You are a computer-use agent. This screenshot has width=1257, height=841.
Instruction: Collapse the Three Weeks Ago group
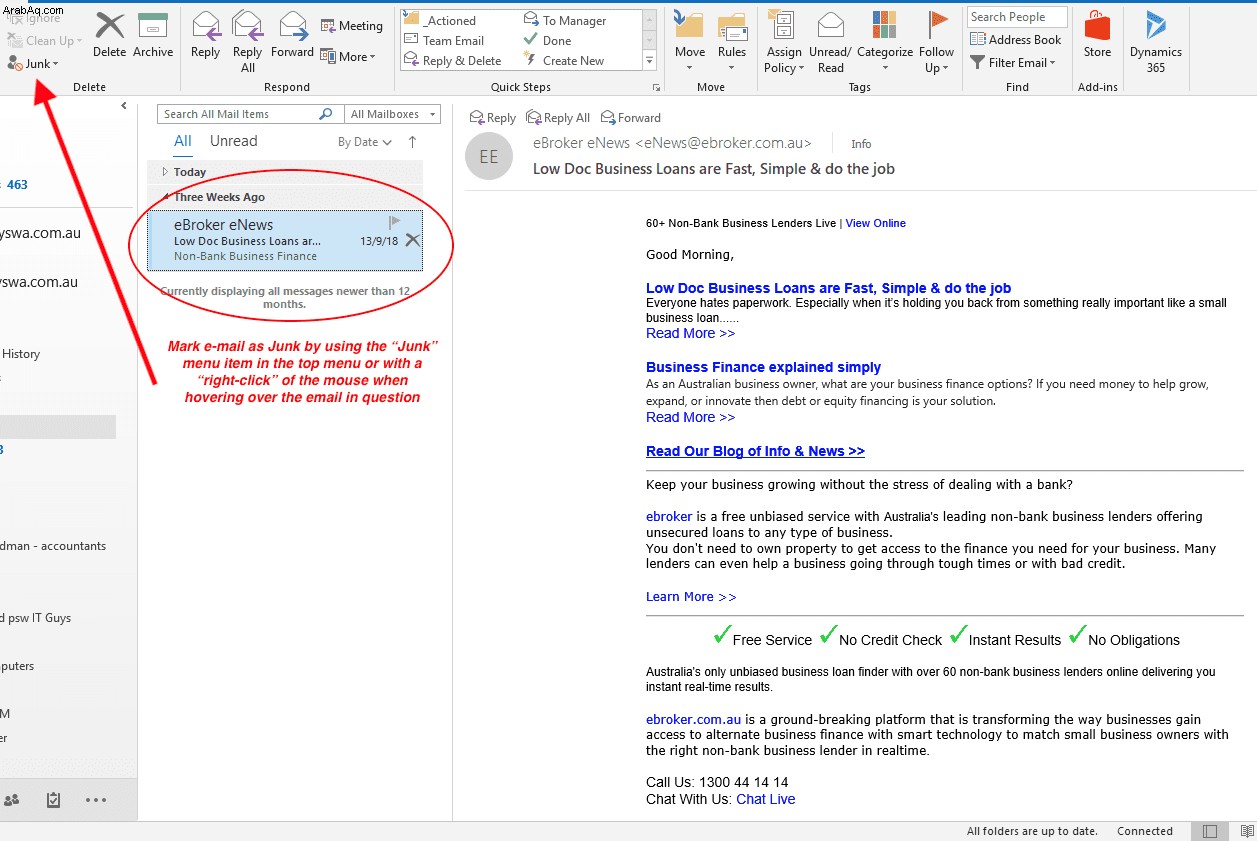166,197
